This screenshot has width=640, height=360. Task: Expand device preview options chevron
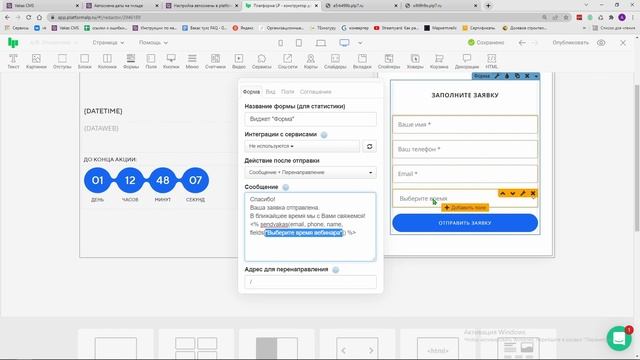(360, 43)
